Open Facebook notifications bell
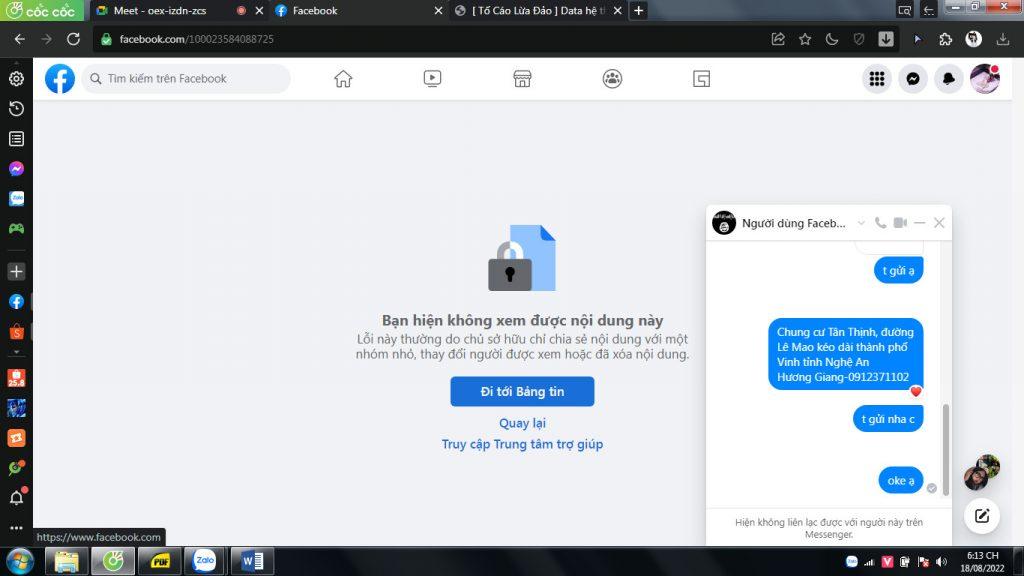This screenshot has height=576, width=1024. point(948,79)
